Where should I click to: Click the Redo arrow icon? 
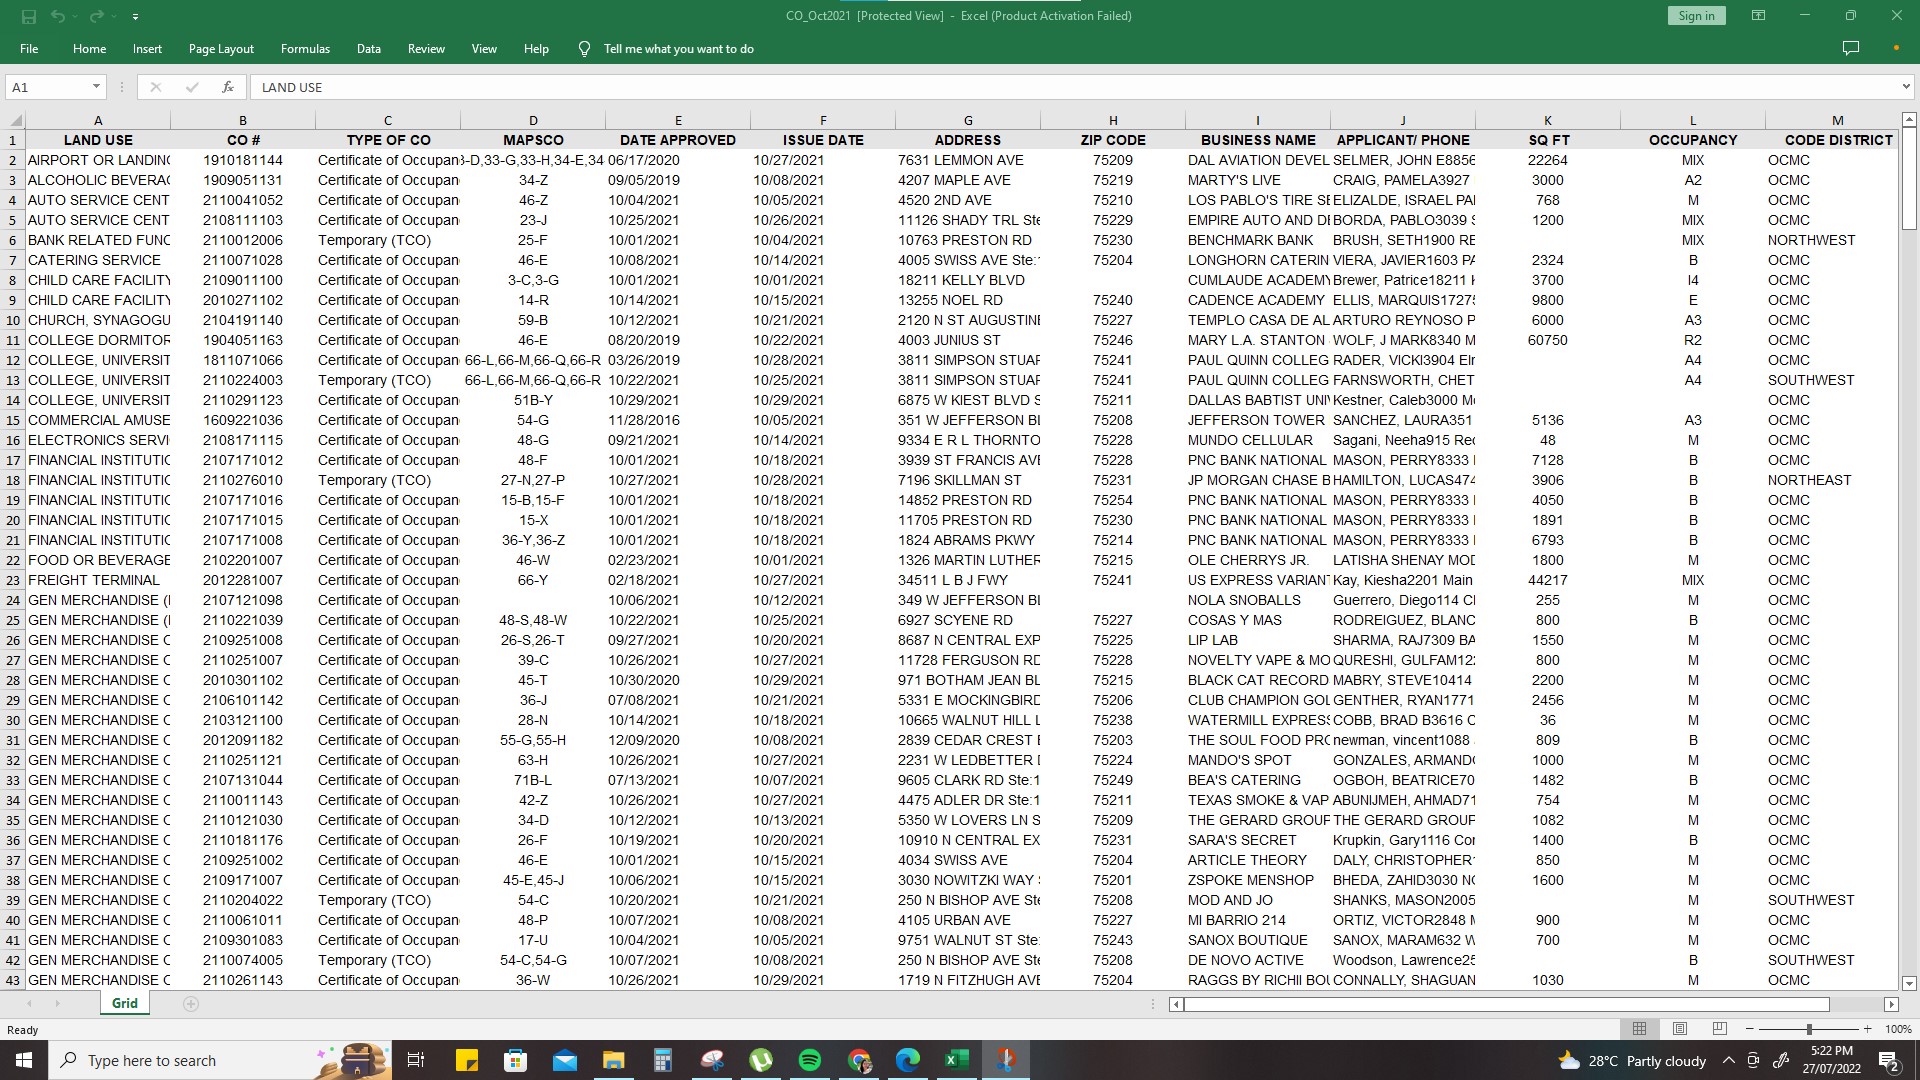pos(96,16)
